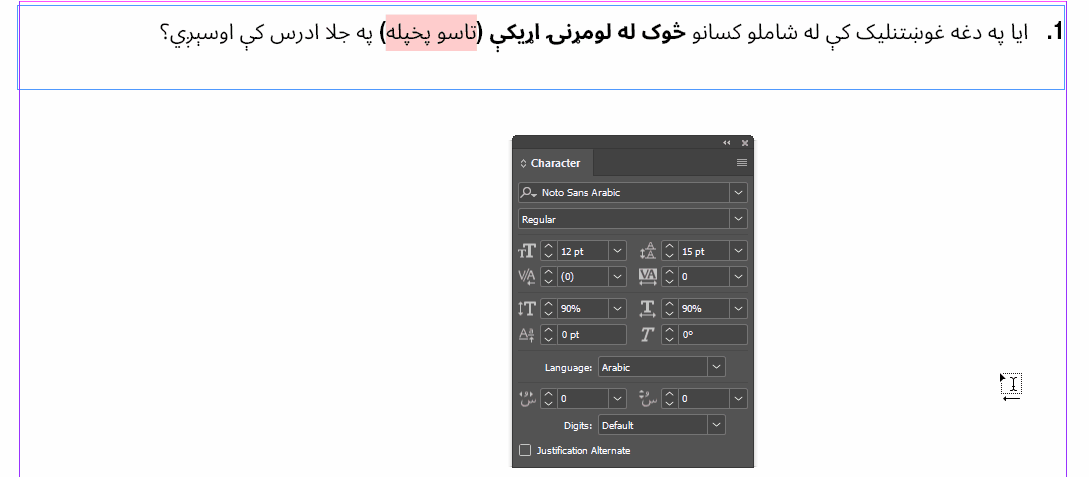Click the highlighted text تاسو پخپله
The image size is (1089, 477).
432,32
